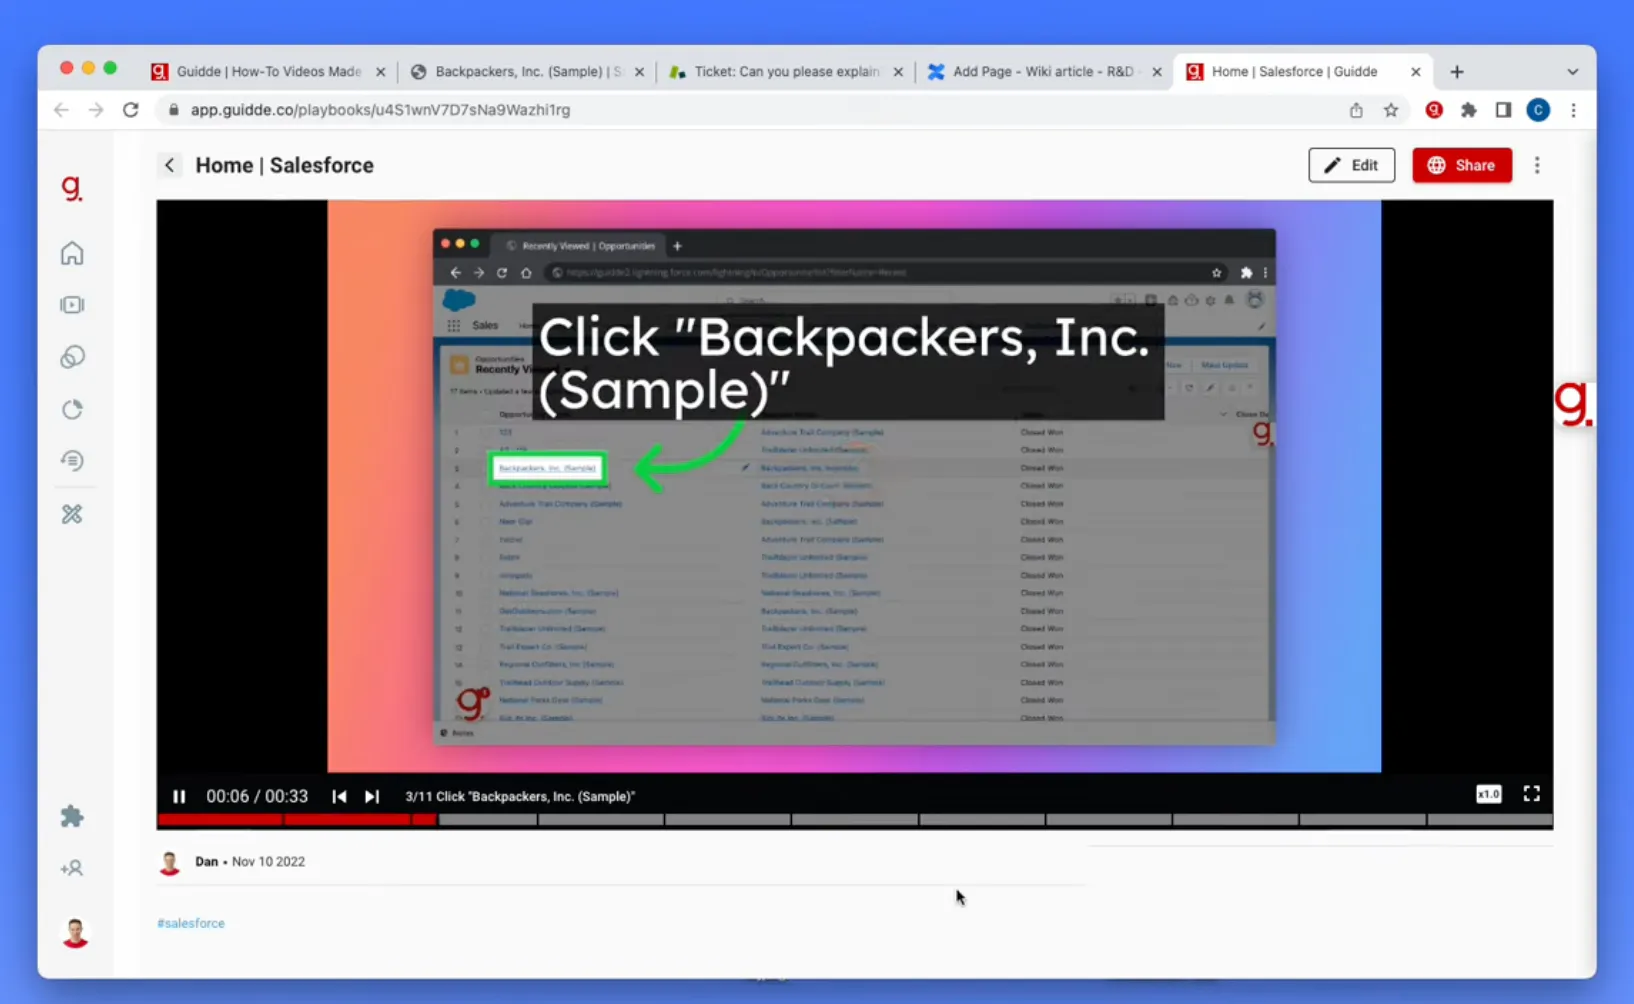
Task: Switch to Add Page - Wiki article tab
Action: (x=1043, y=71)
